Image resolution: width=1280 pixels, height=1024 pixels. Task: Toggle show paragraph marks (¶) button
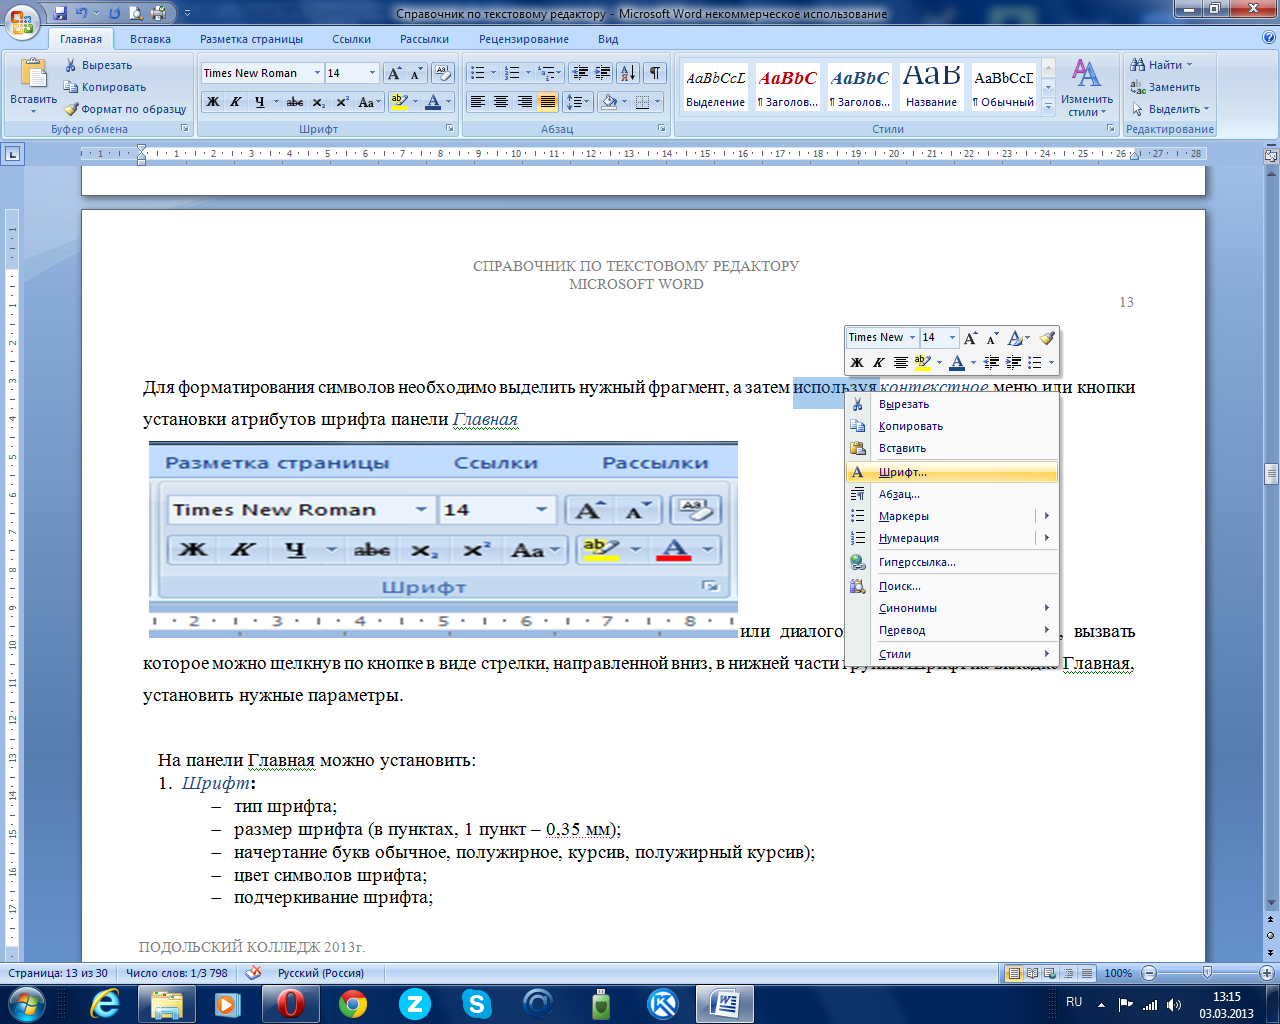pos(654,73)
